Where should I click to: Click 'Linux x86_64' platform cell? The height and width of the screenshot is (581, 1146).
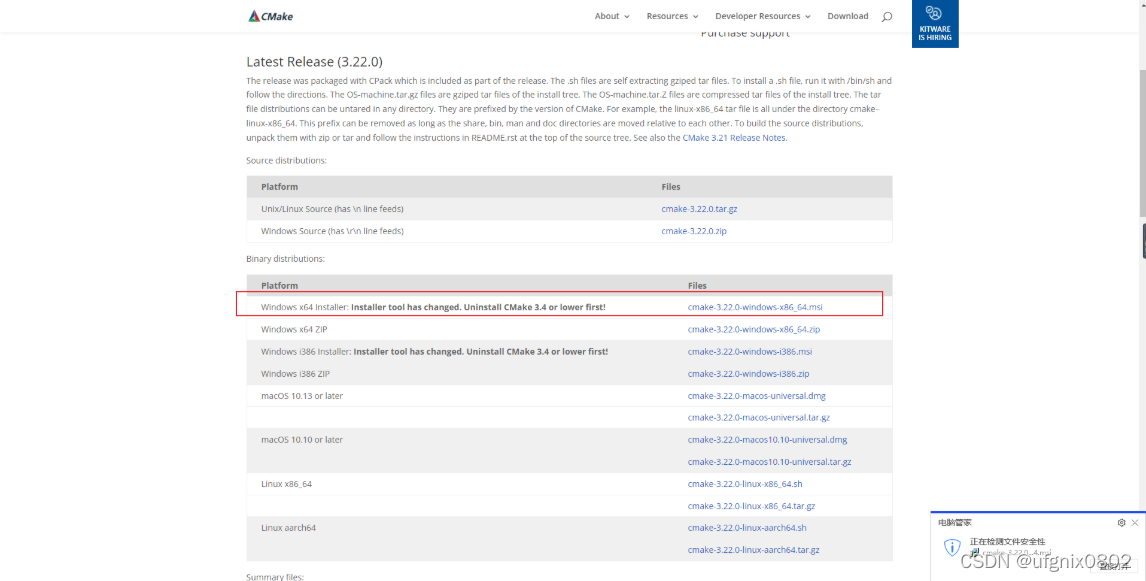point(286,484)
